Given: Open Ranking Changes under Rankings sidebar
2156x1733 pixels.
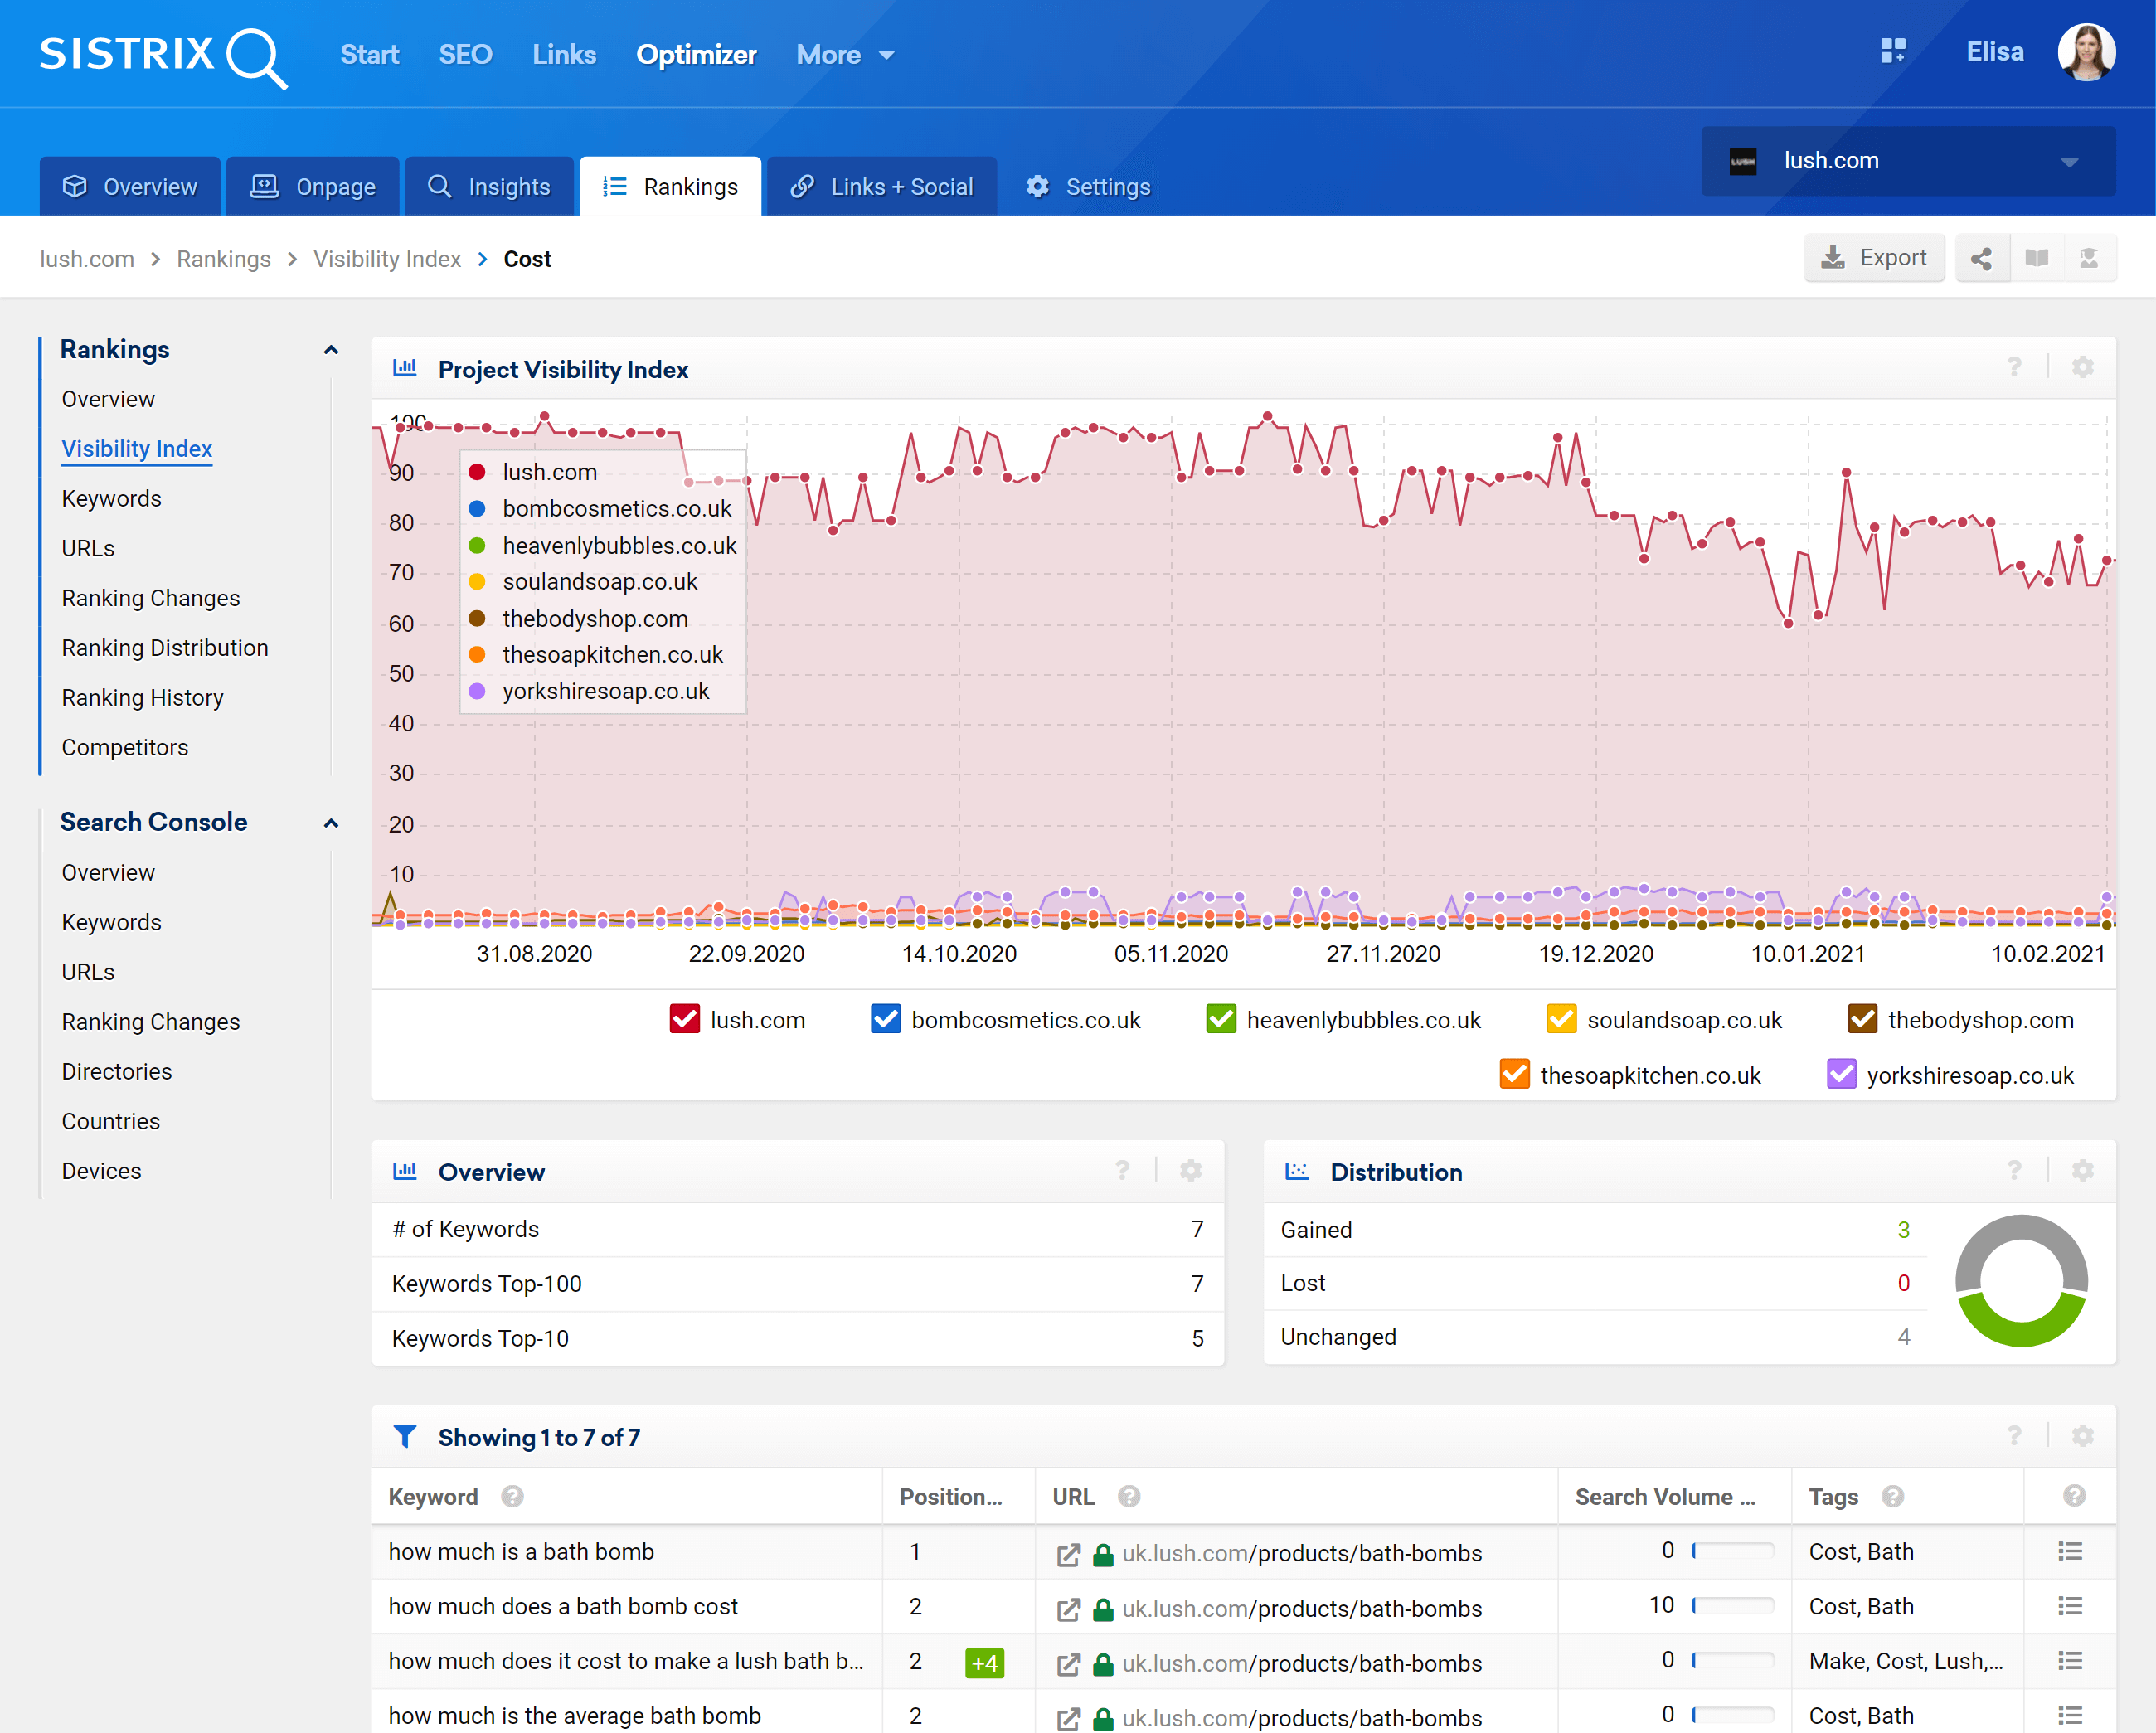Looking at the screenshot, I should coord(151,598).
